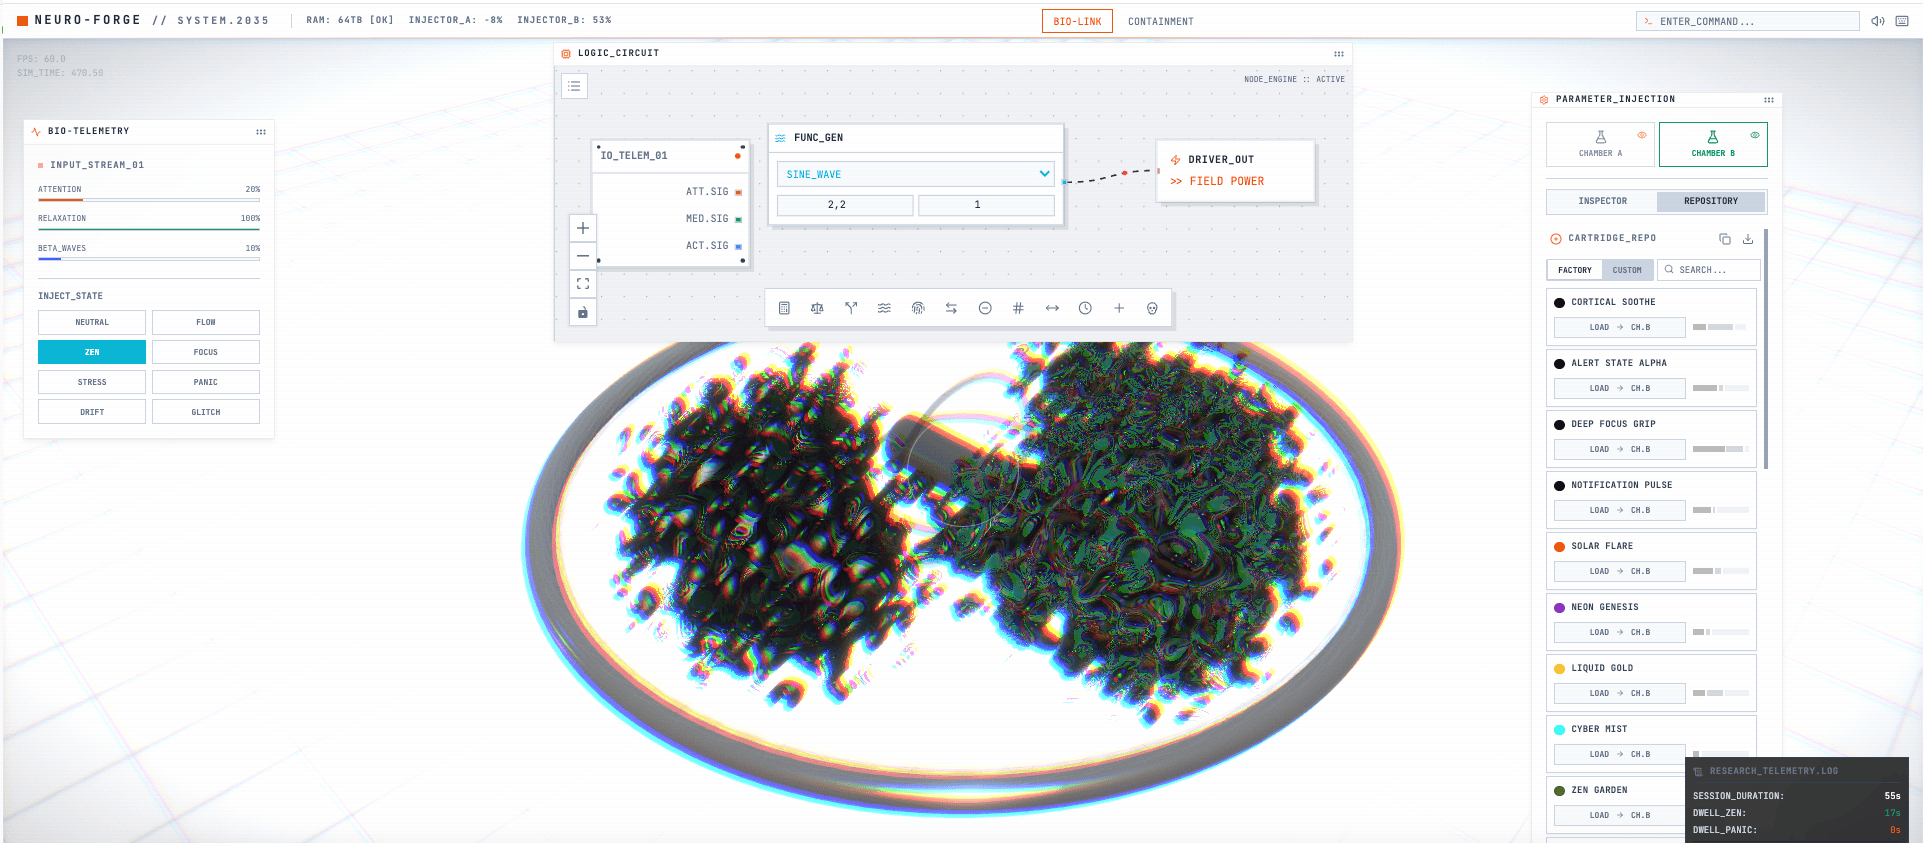Select Chamber A
The image size is (1923, 843).
[1601, 144]
